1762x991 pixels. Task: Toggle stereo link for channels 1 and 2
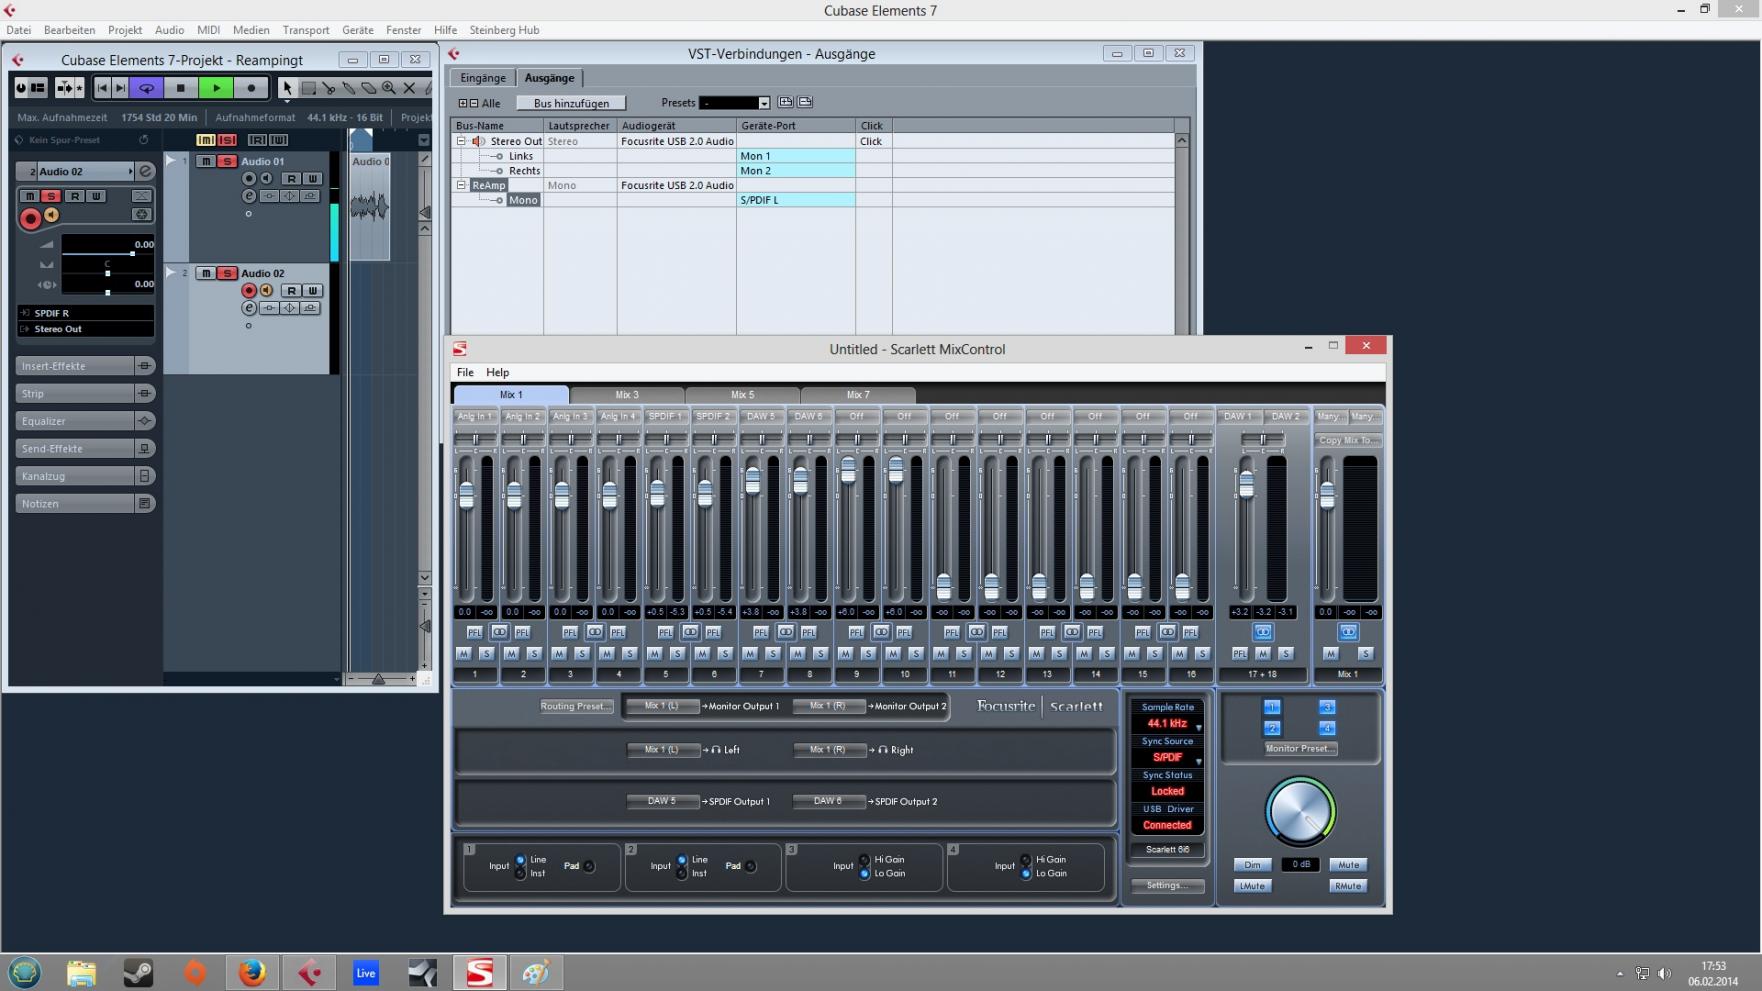click(499, 632)
